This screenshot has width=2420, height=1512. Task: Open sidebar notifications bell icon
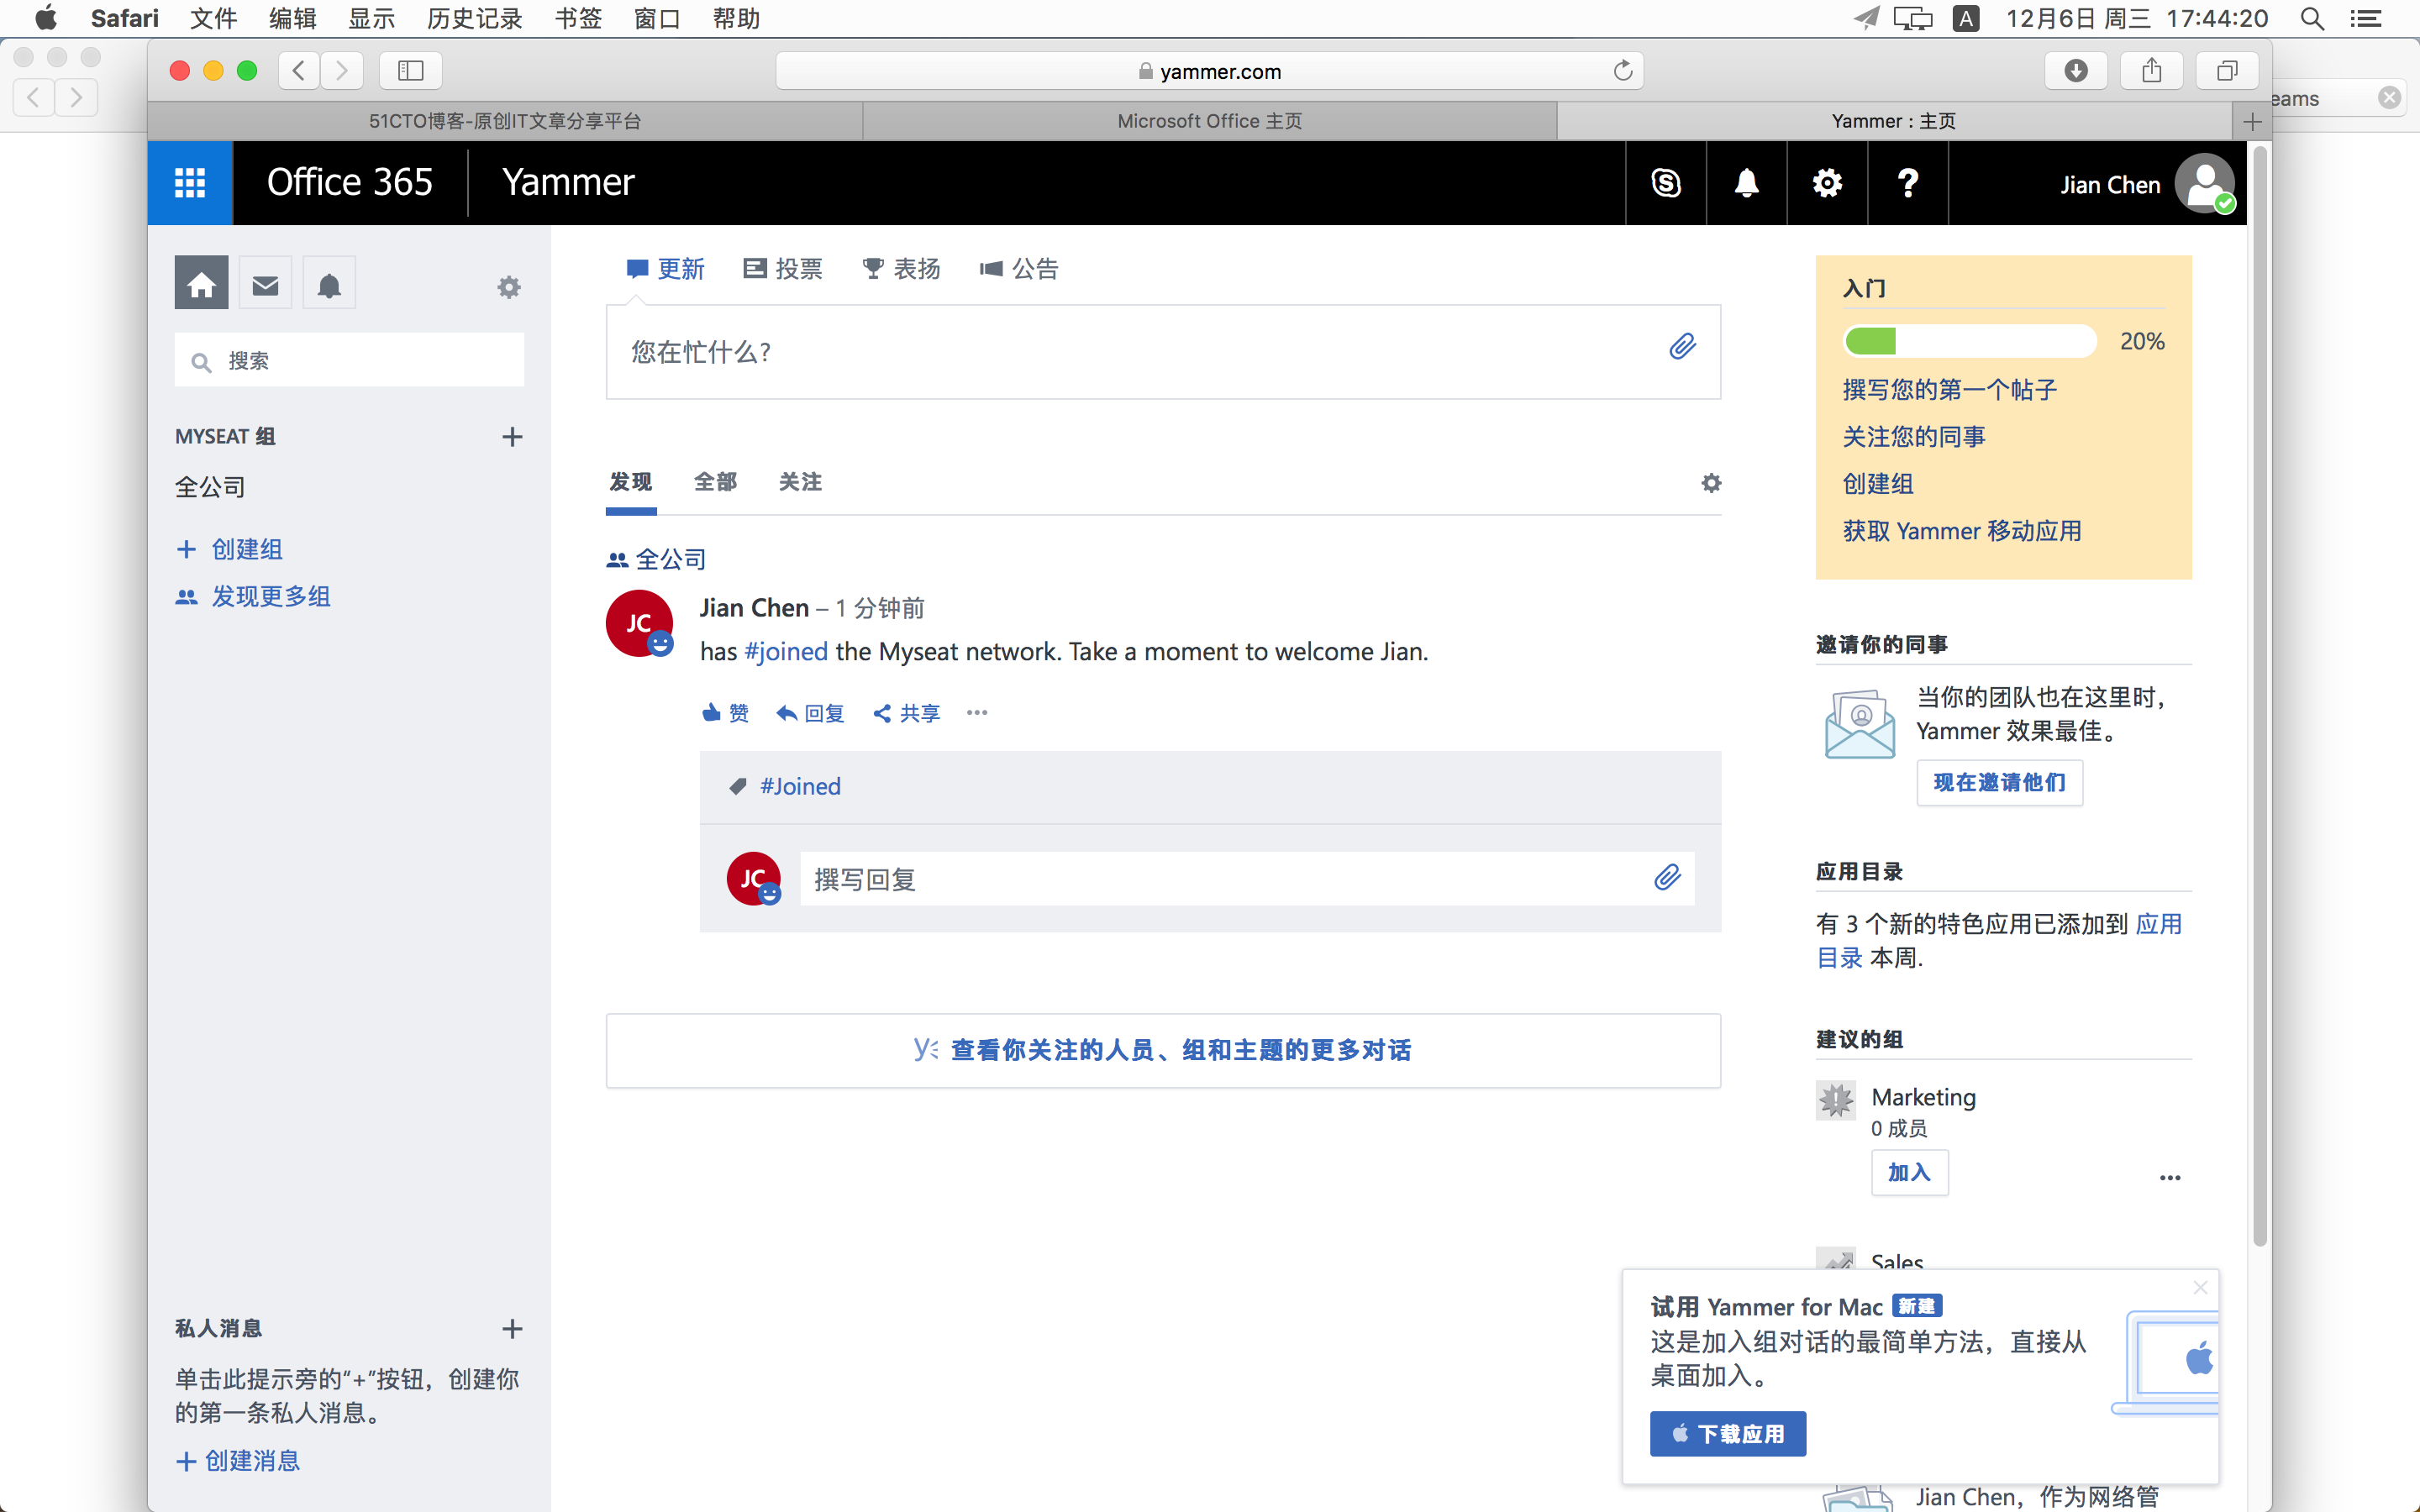tap(329, 284)
